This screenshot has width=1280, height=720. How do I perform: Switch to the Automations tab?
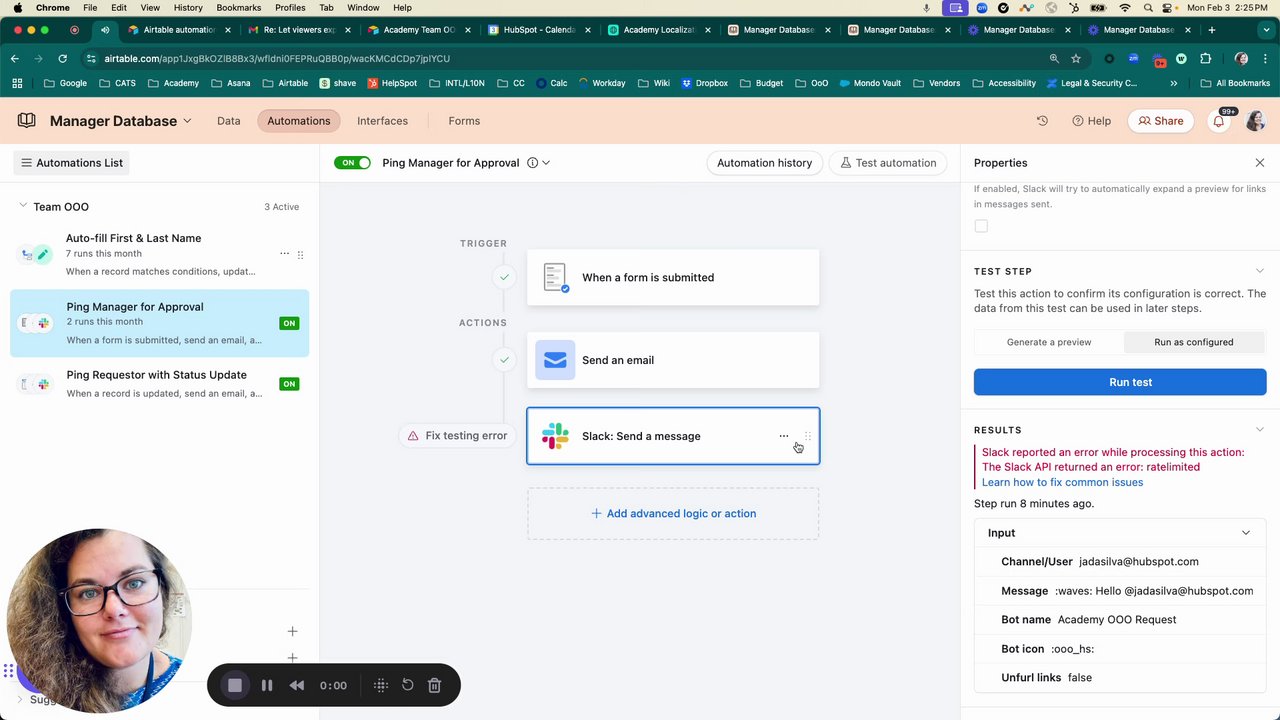pos(298,121)
